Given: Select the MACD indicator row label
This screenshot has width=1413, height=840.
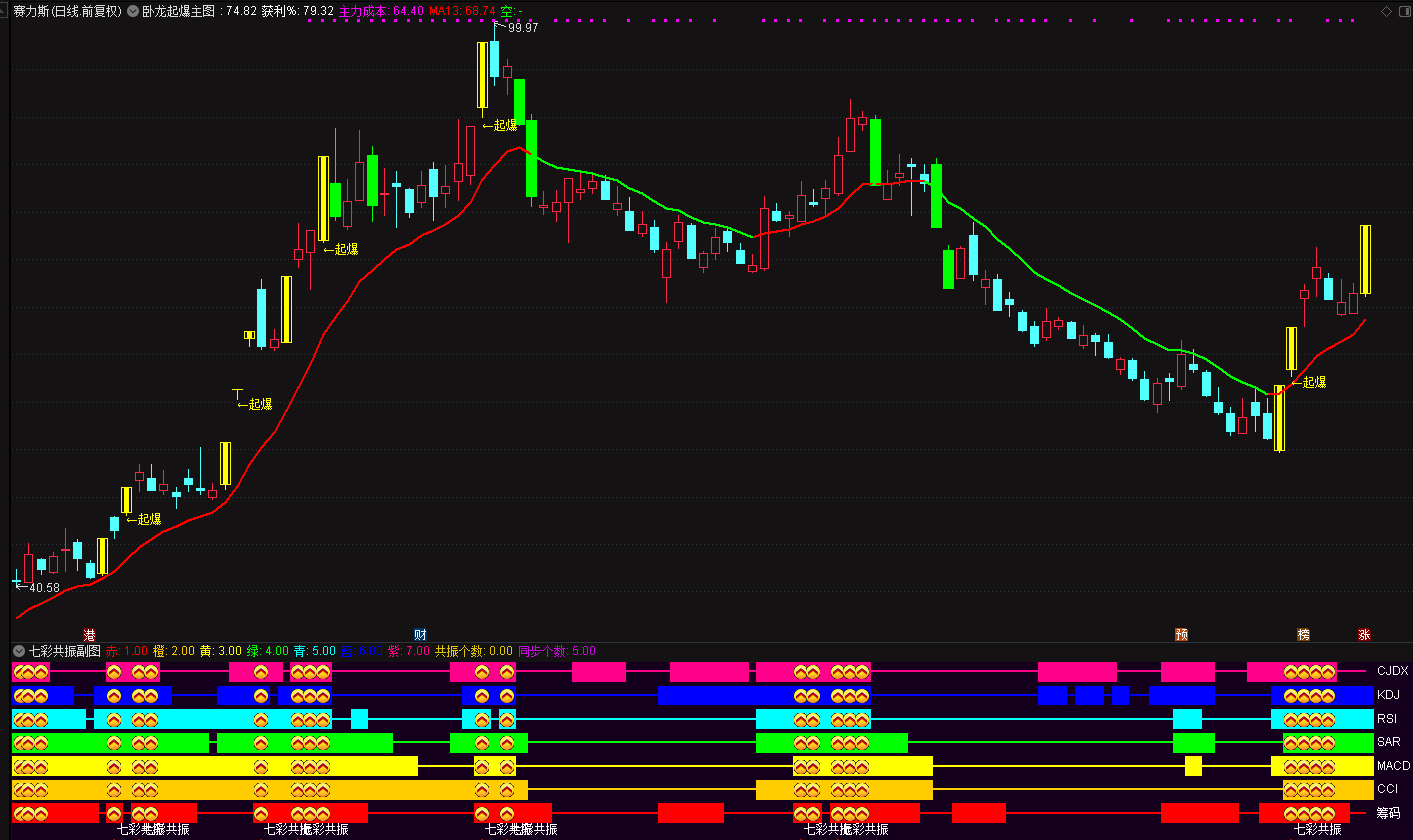Looking at the screenshot, I should click(x=1393, y=766).
